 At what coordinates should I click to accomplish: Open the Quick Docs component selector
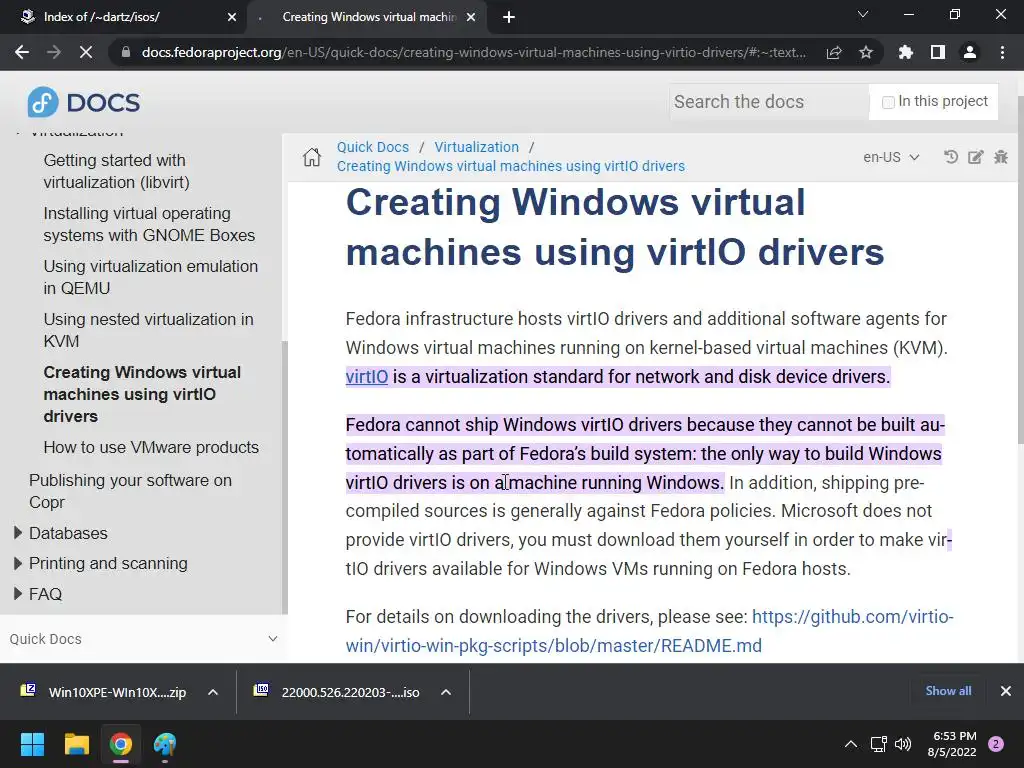point(143,639)
